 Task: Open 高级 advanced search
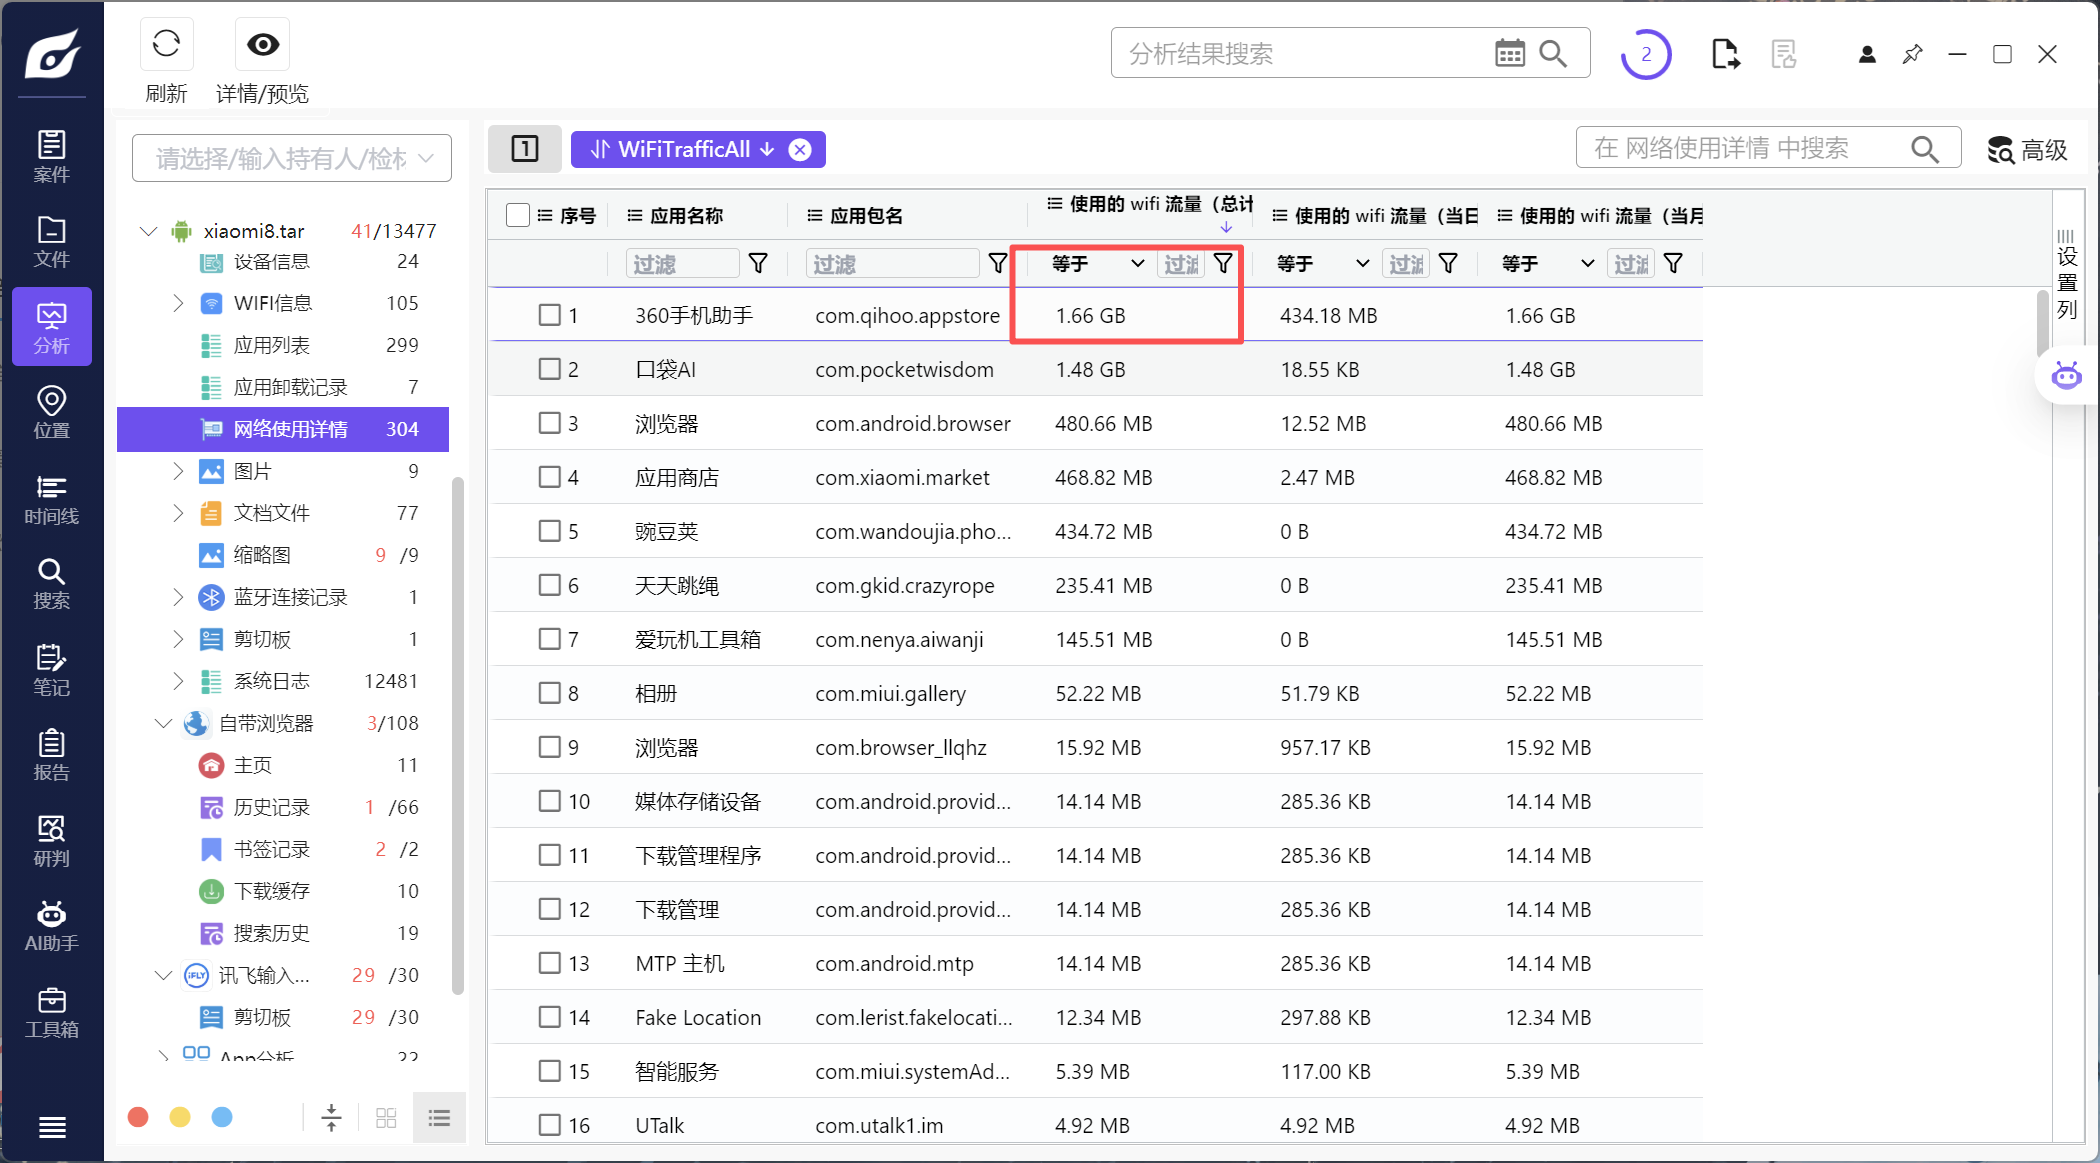[2028, 149]
